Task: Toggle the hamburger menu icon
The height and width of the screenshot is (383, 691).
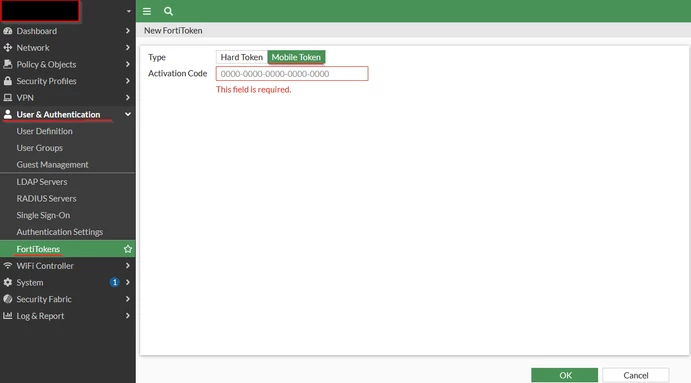Action: pyautogui.click(x=147, y=11)
